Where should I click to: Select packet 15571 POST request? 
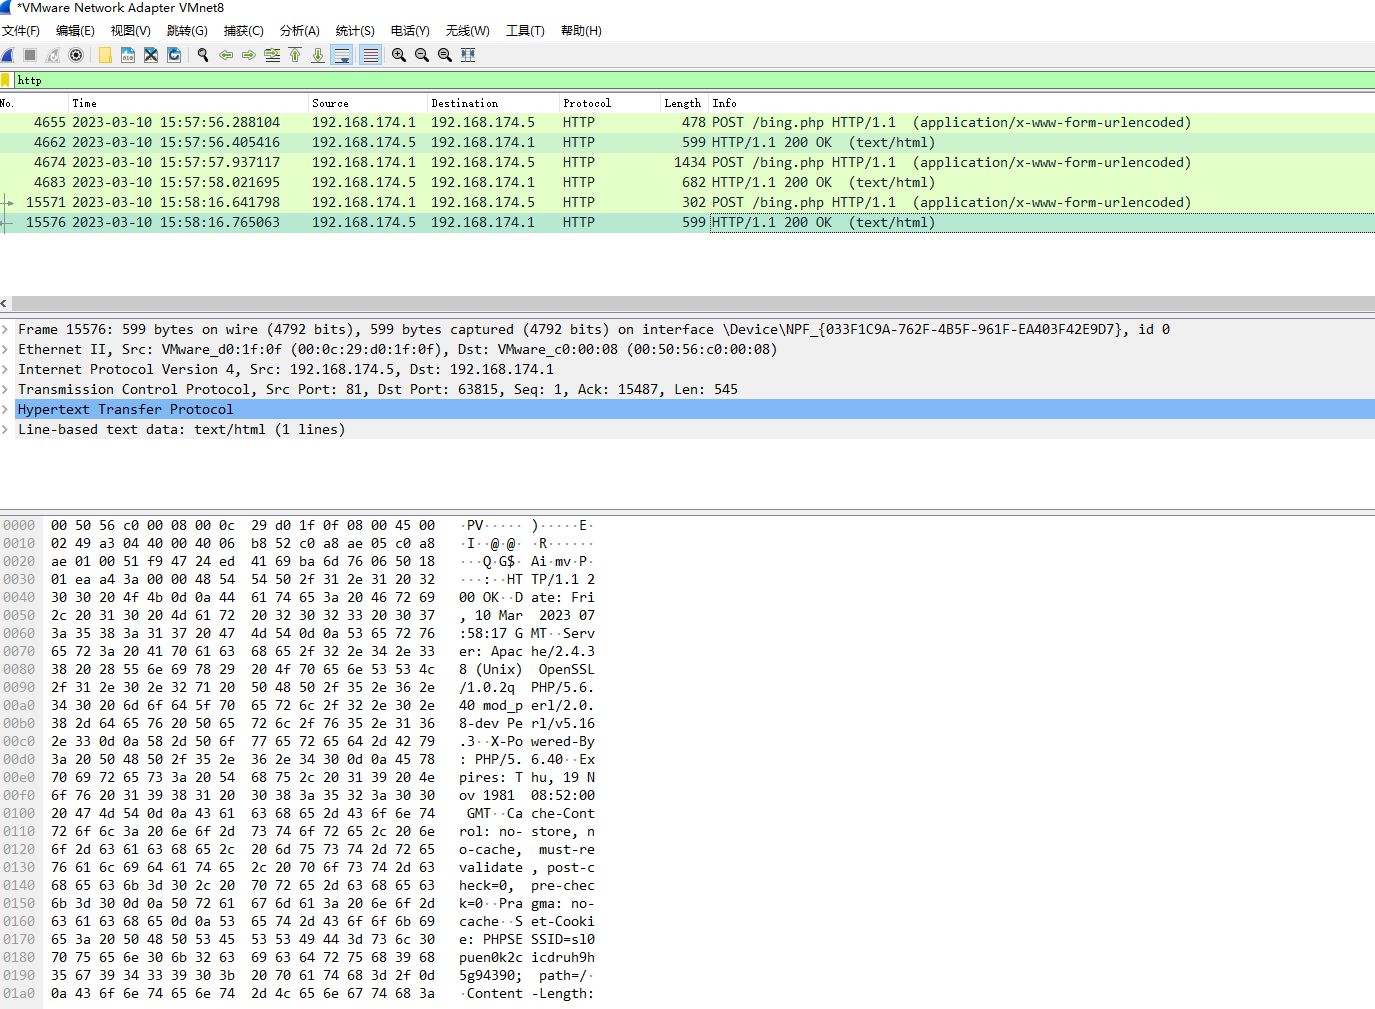point(687,202)
